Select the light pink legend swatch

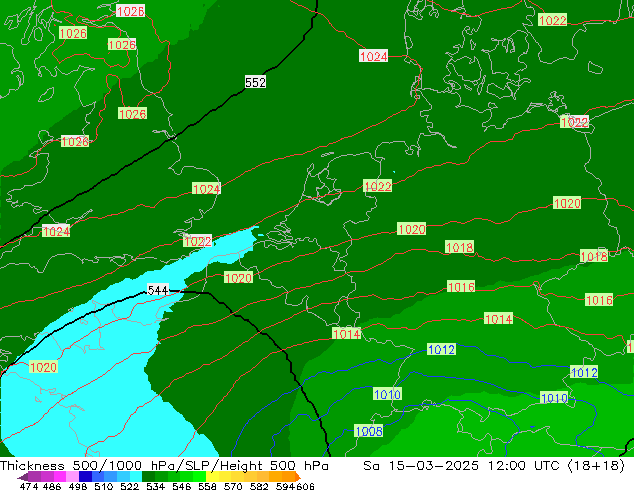(72, 477)
